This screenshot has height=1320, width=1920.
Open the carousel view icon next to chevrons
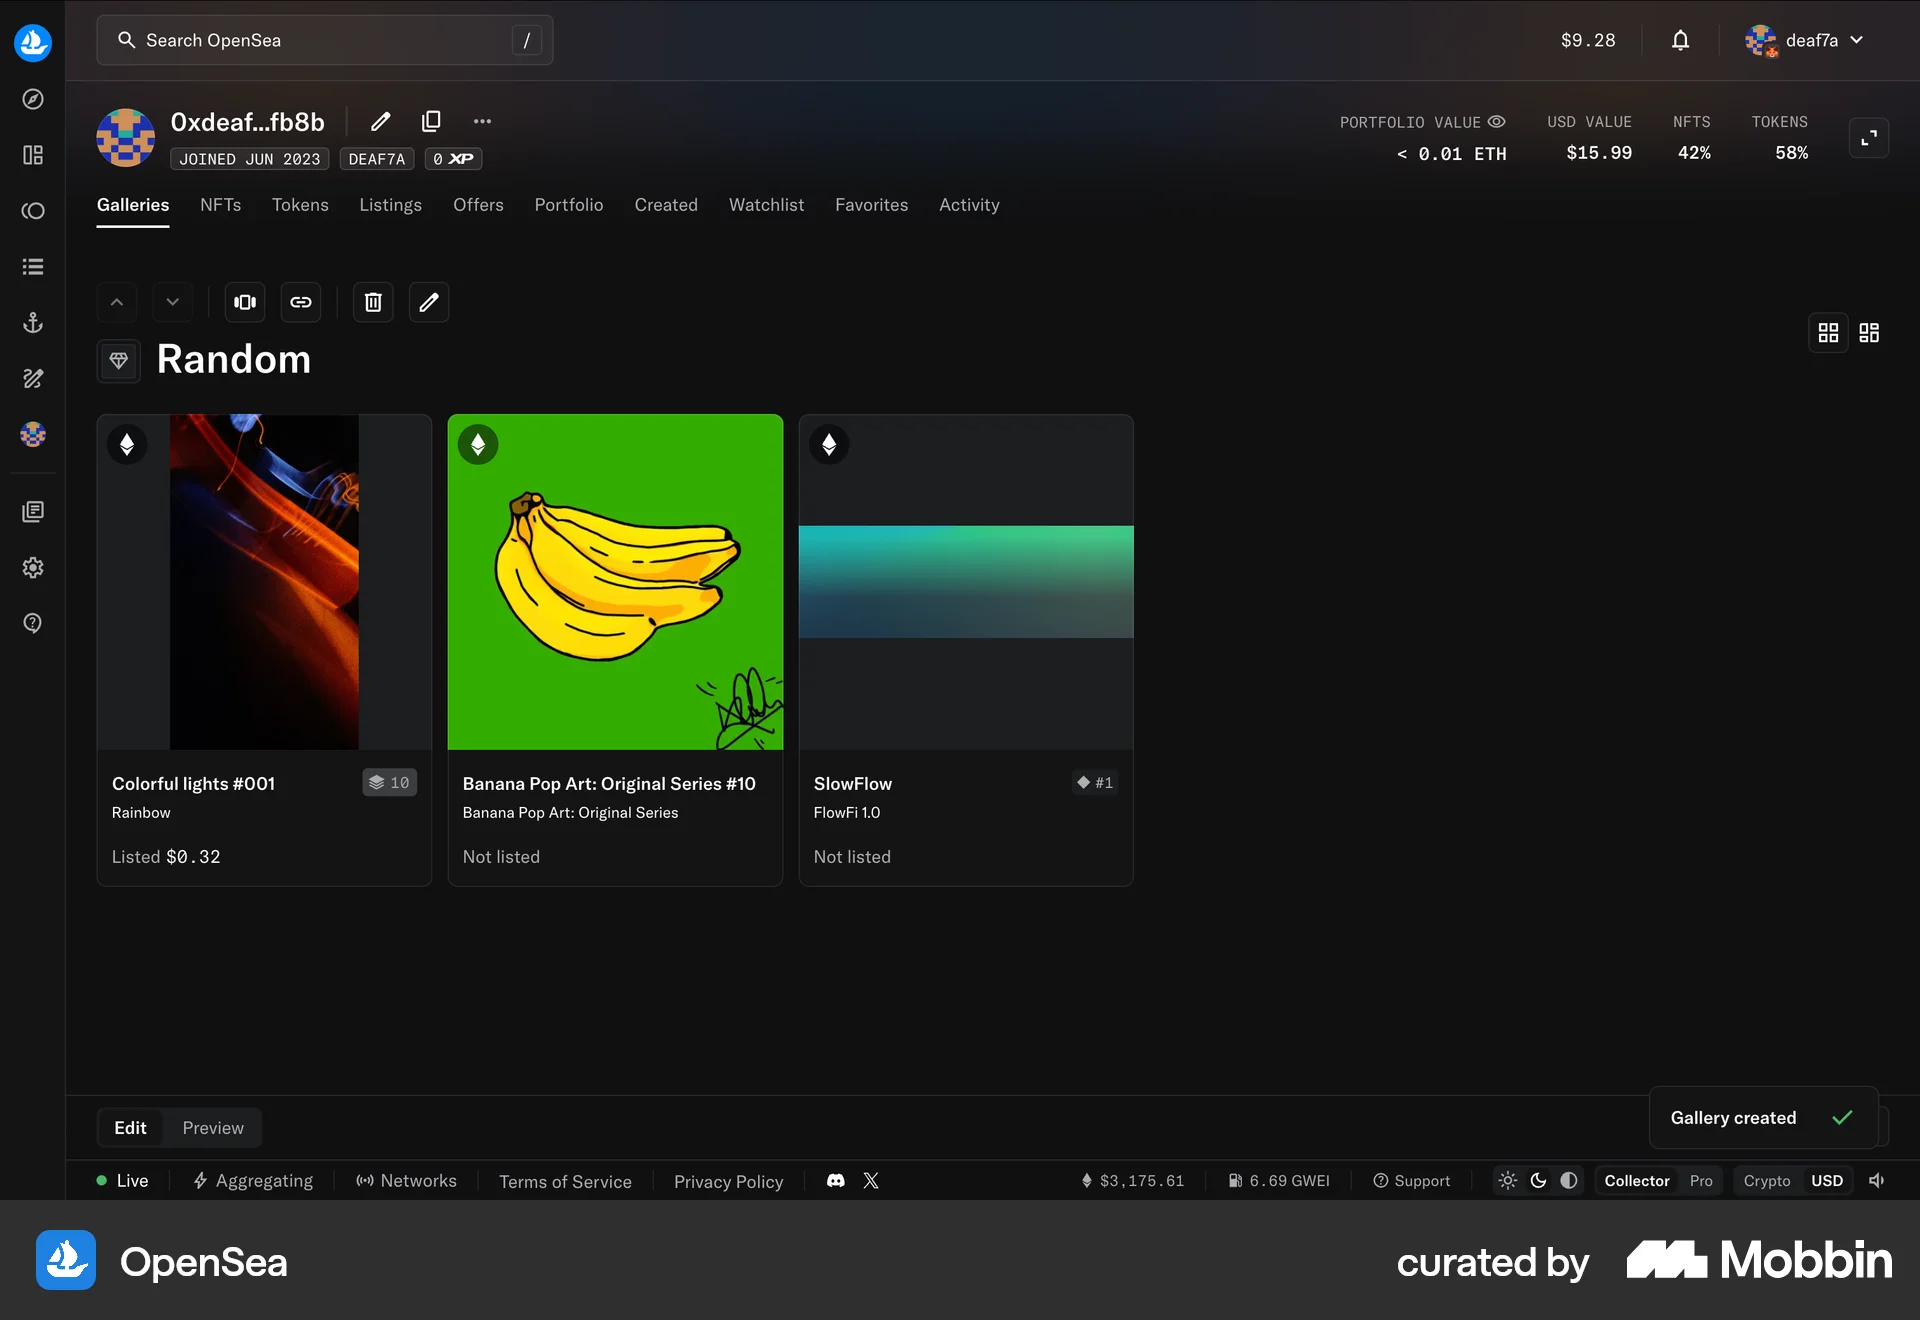[x=244, y=302]
